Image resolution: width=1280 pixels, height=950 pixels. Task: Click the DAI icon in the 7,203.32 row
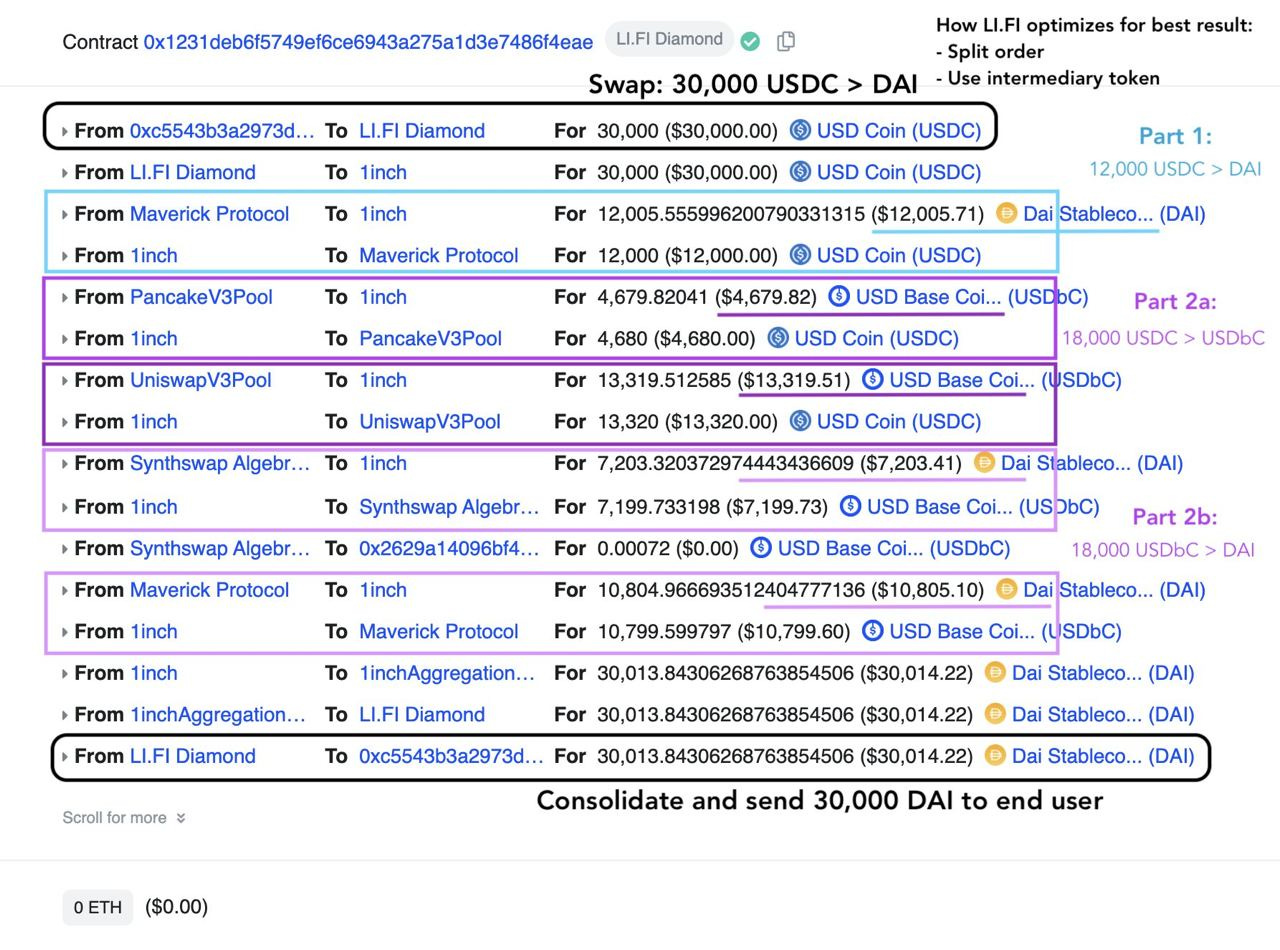coord(984,462)
